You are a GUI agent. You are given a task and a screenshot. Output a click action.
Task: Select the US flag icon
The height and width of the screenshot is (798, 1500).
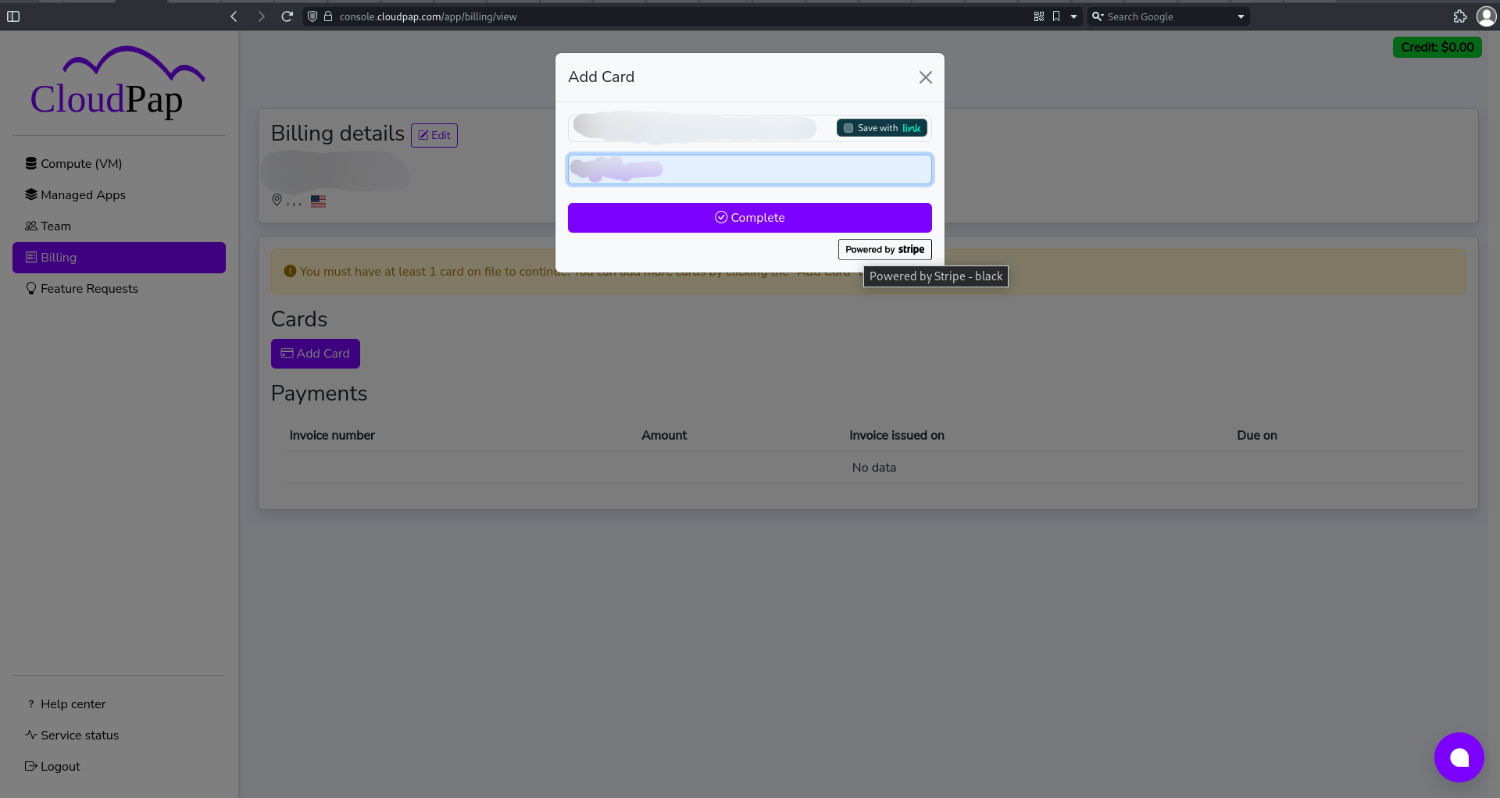coord(318,200)
